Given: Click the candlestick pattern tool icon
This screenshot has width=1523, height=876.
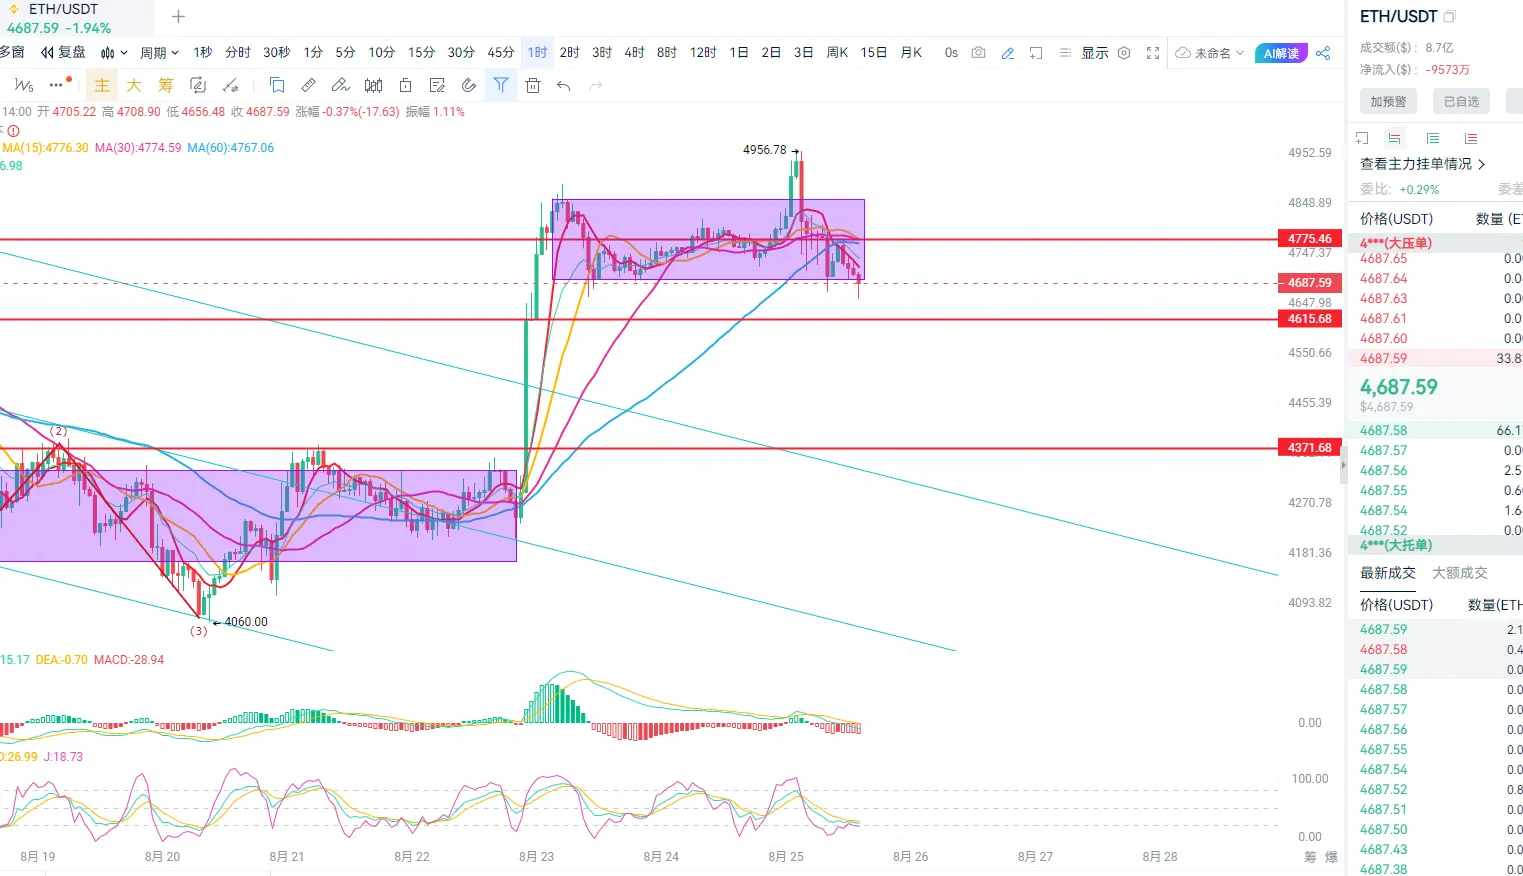Looking at the screenshot, I should tap(373, 85).
